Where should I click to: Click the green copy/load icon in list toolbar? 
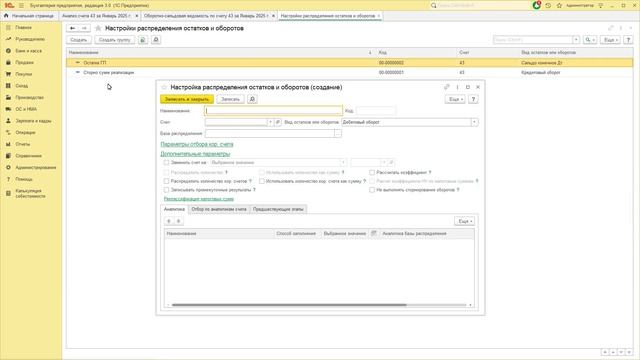point(142,40)
